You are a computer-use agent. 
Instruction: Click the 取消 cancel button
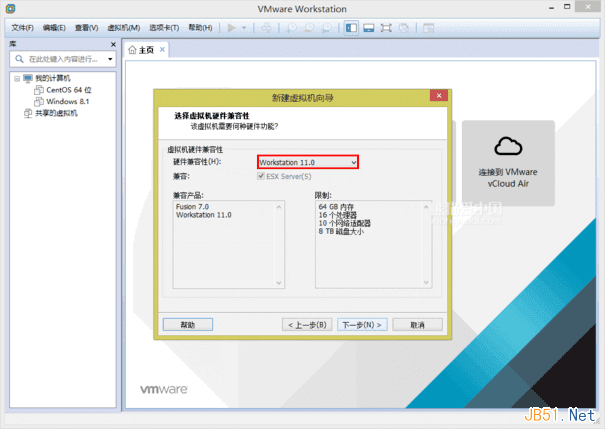[417, 325]
